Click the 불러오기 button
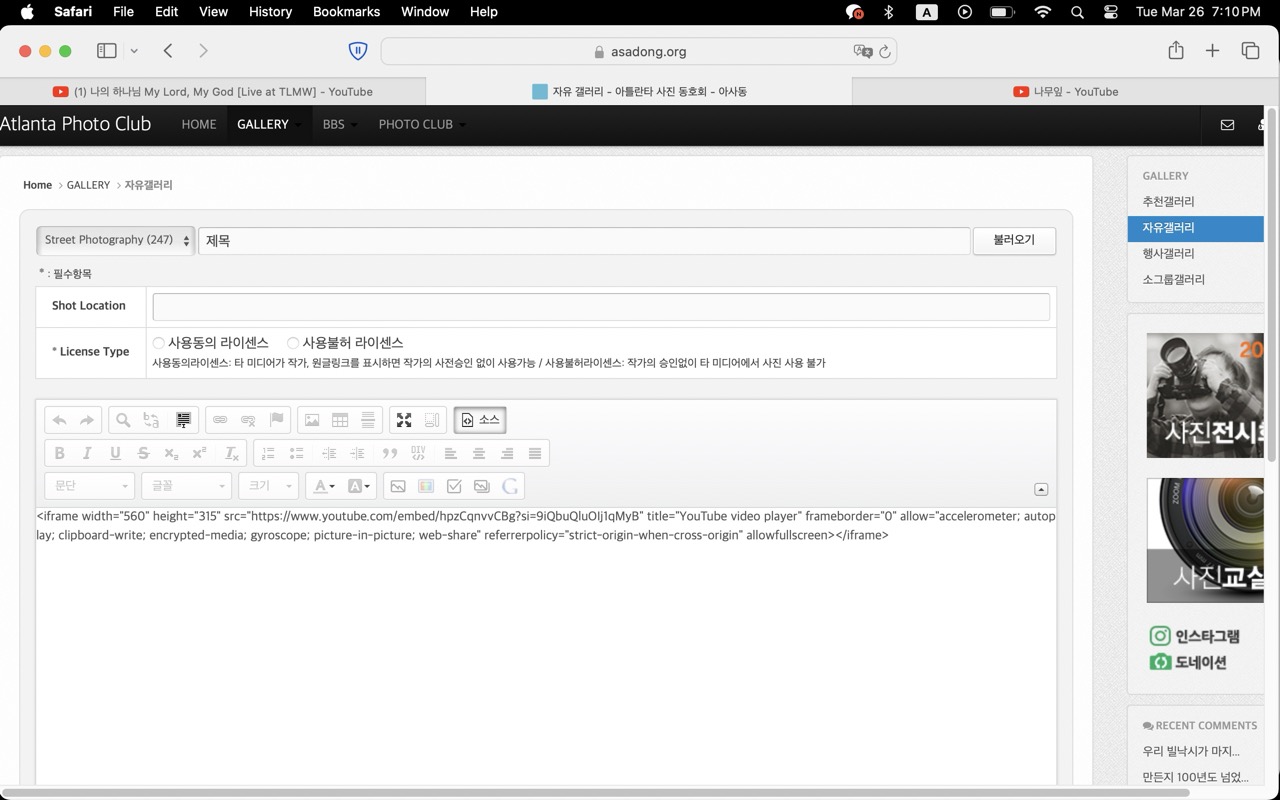This screenshot has width=1280, height=800. [1013, 240]
